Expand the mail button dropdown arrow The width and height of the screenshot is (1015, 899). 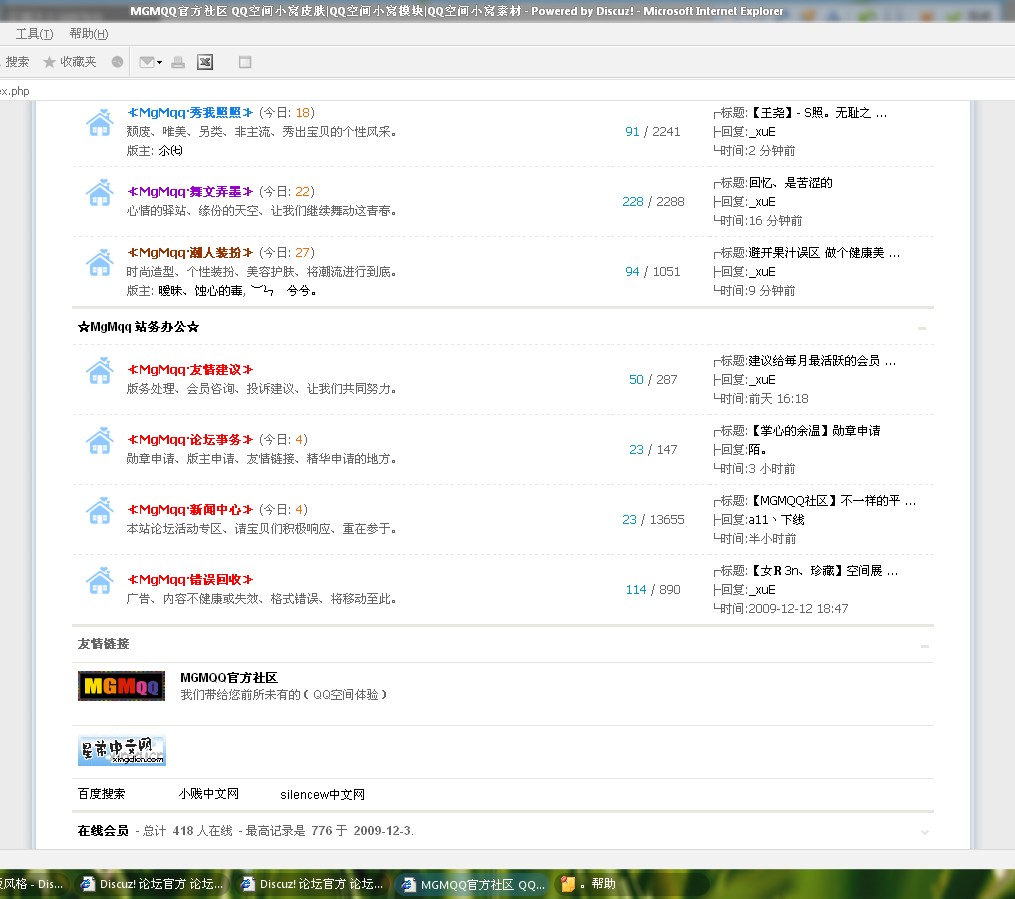[159, 62]
